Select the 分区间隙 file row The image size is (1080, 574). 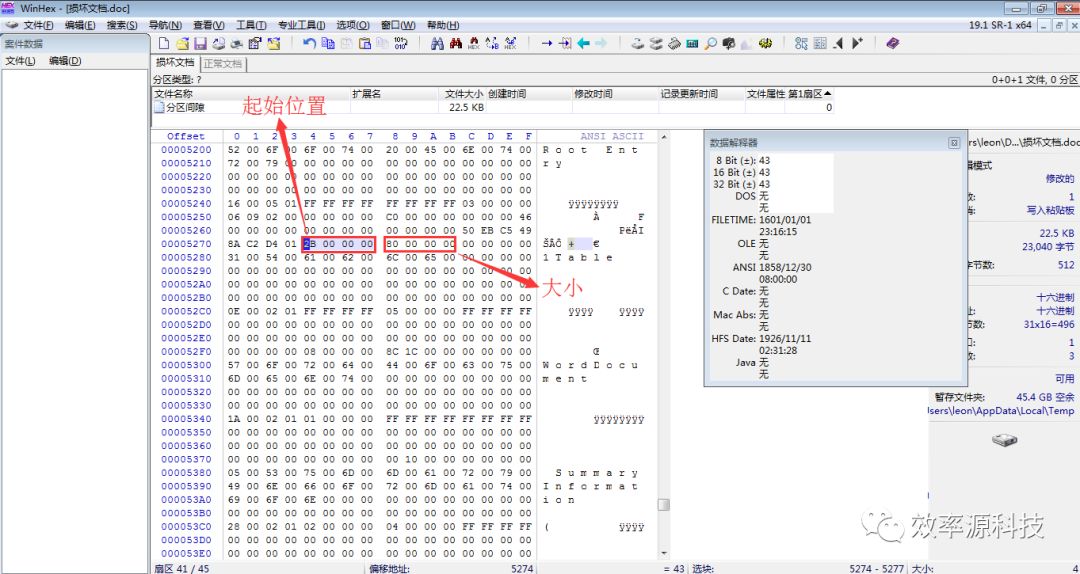click(492, 107)
